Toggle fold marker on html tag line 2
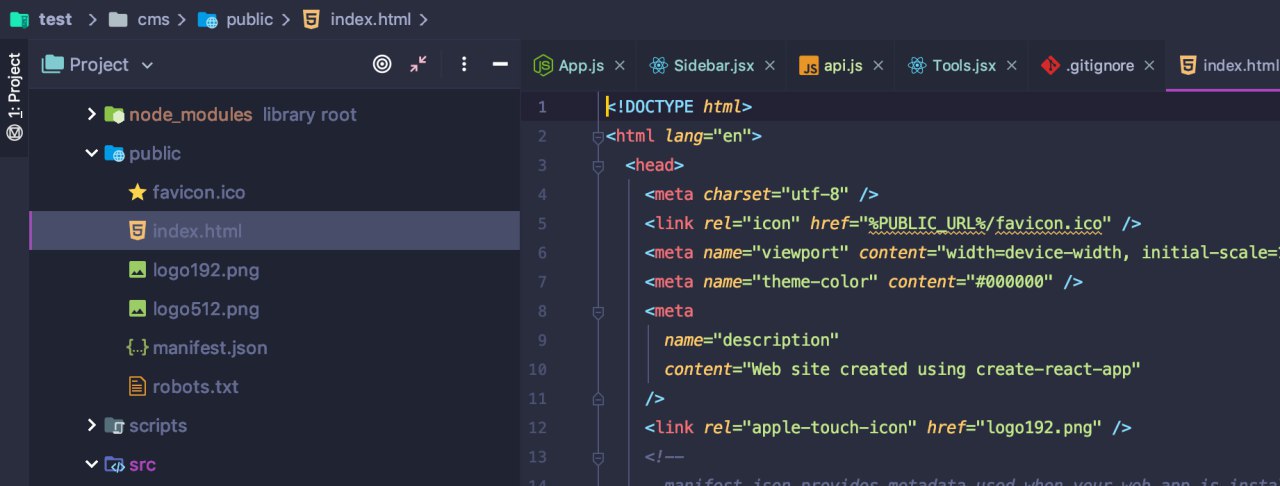Image resolution: width=1280 pixels, height=486 pixels. (598, 137)
